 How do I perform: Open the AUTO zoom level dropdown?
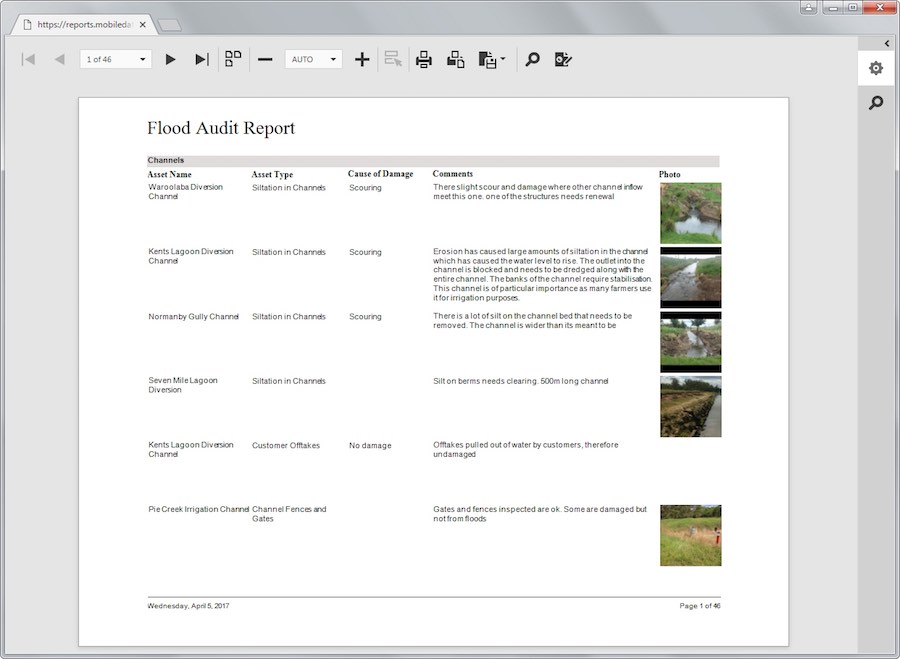click(x=313, y=59)
